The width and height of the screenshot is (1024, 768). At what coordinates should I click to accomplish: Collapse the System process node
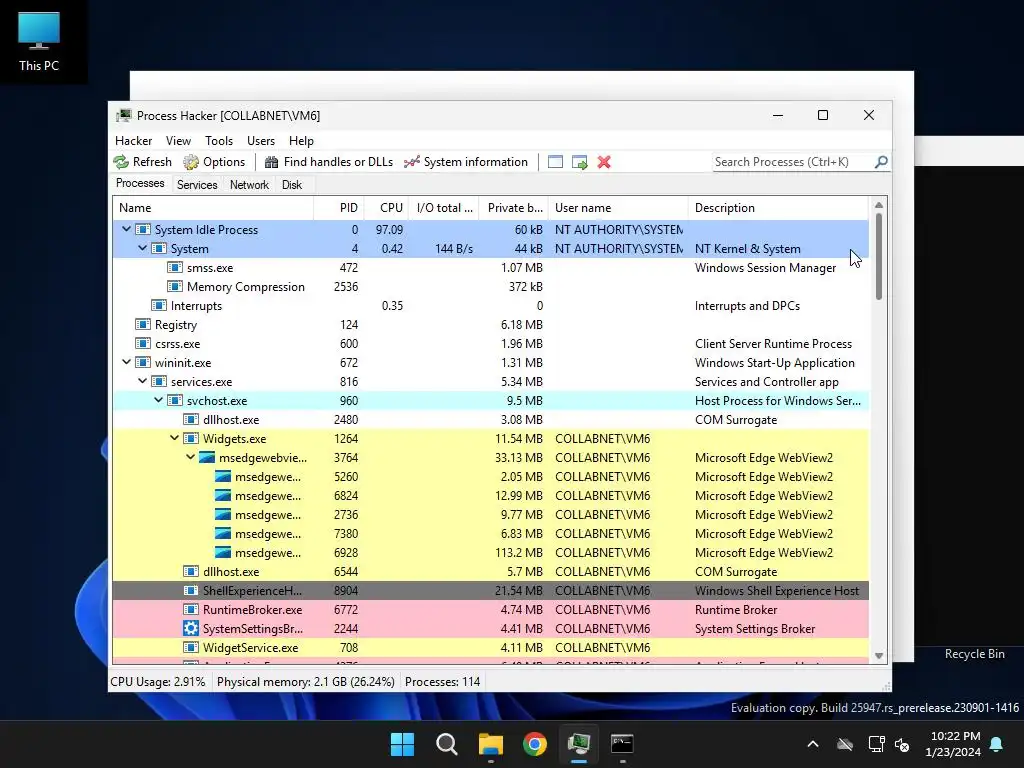tap(142, 248)
